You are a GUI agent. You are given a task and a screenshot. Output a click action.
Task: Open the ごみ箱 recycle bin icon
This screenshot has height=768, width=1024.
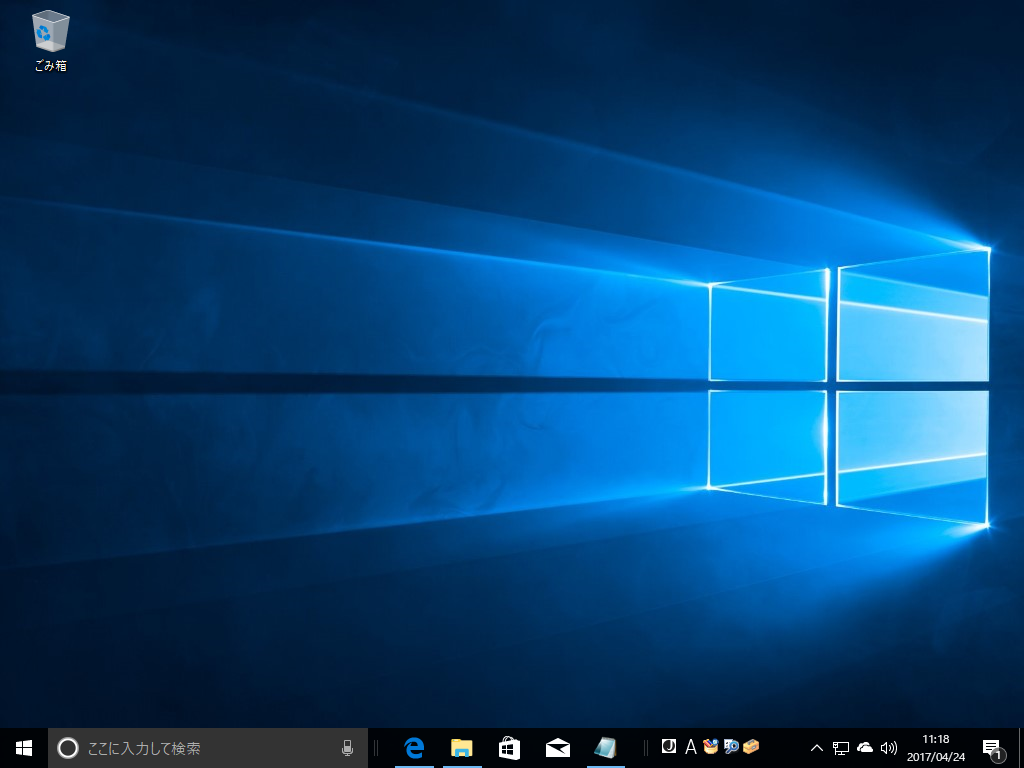tap(50, 40)
